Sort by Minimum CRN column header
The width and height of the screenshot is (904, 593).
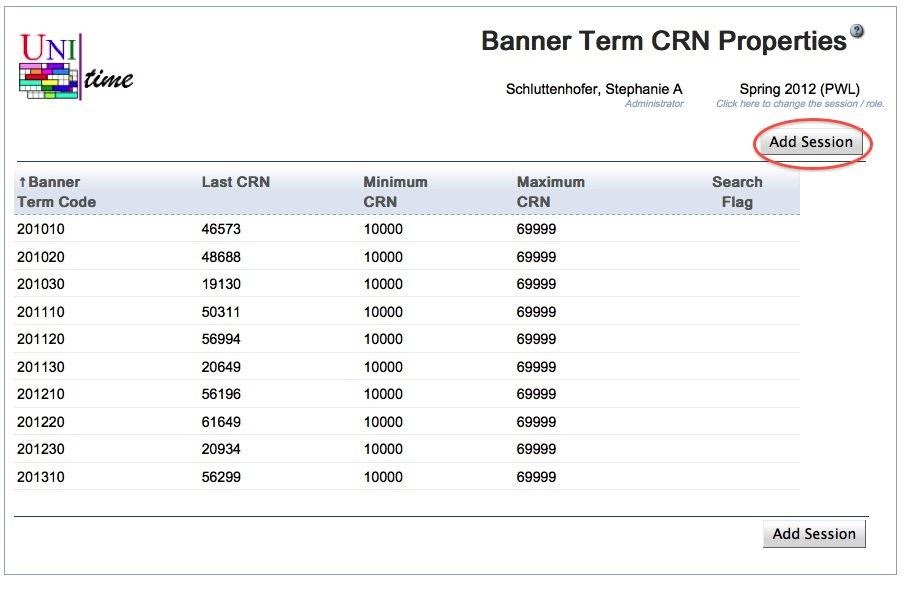[x=396, y=192]
